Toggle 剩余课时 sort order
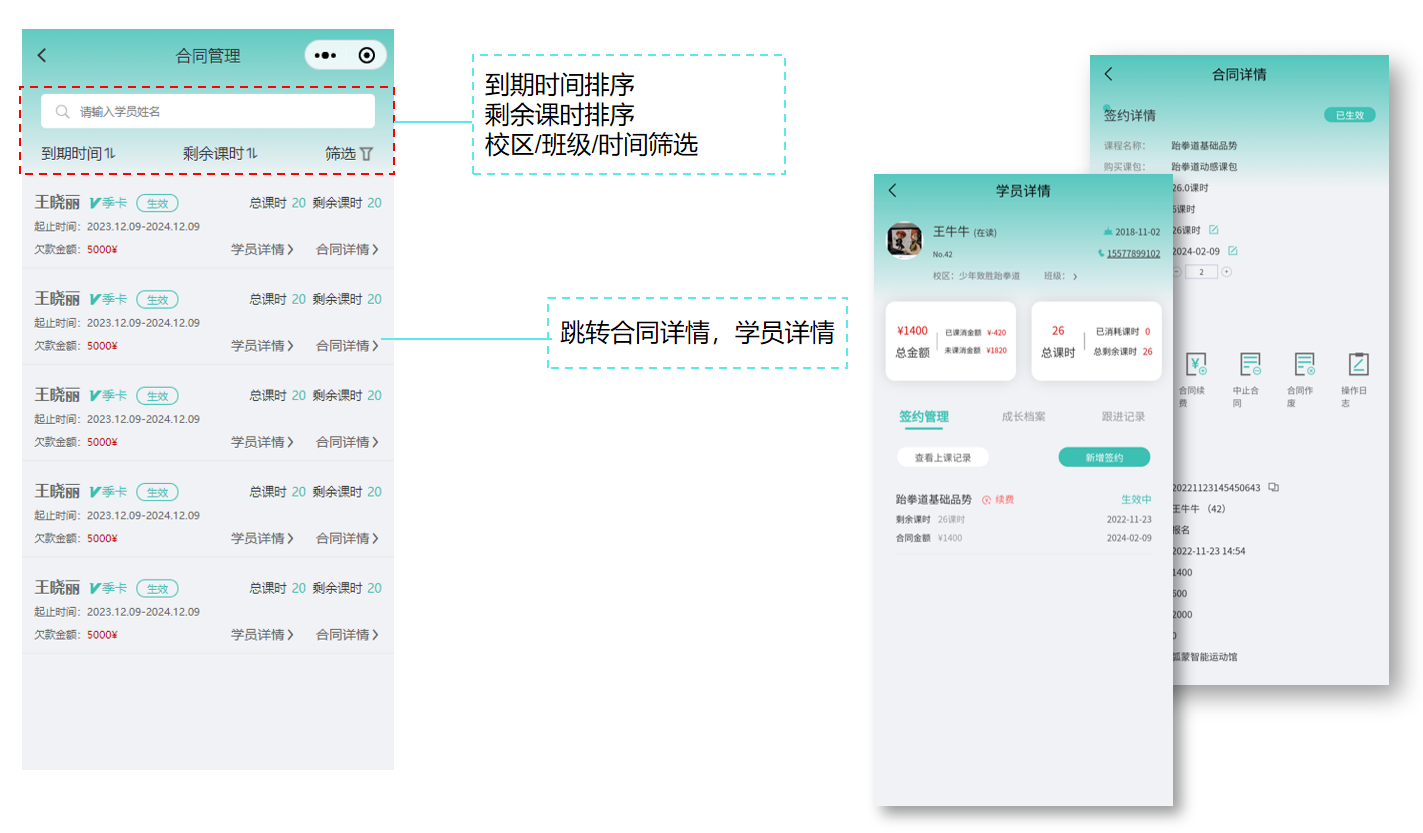This screenshot has height=833, width=1423. pos(220,154)
